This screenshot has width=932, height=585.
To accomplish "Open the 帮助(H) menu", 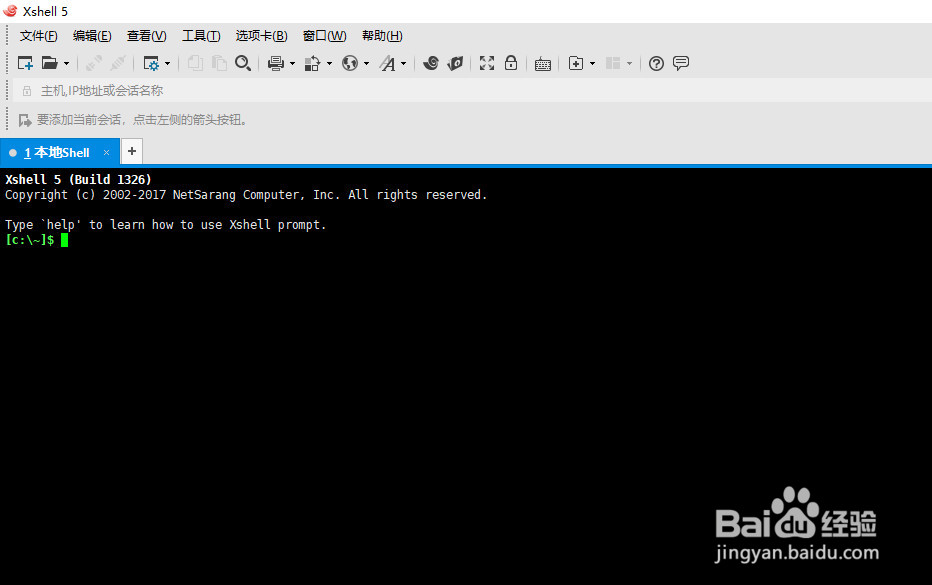I will tap(382, 36).
